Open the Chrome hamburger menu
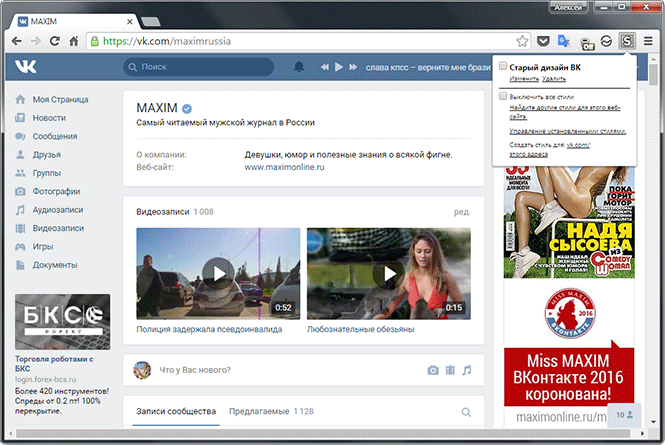This screenshot has width=665, height=445. click(x=648, y=41)
